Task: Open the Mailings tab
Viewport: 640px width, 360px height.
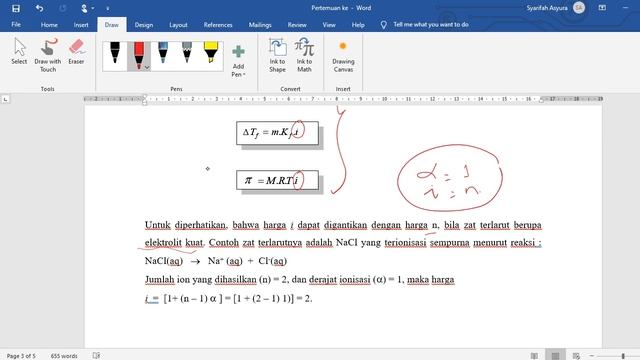Action: (260, 24)
